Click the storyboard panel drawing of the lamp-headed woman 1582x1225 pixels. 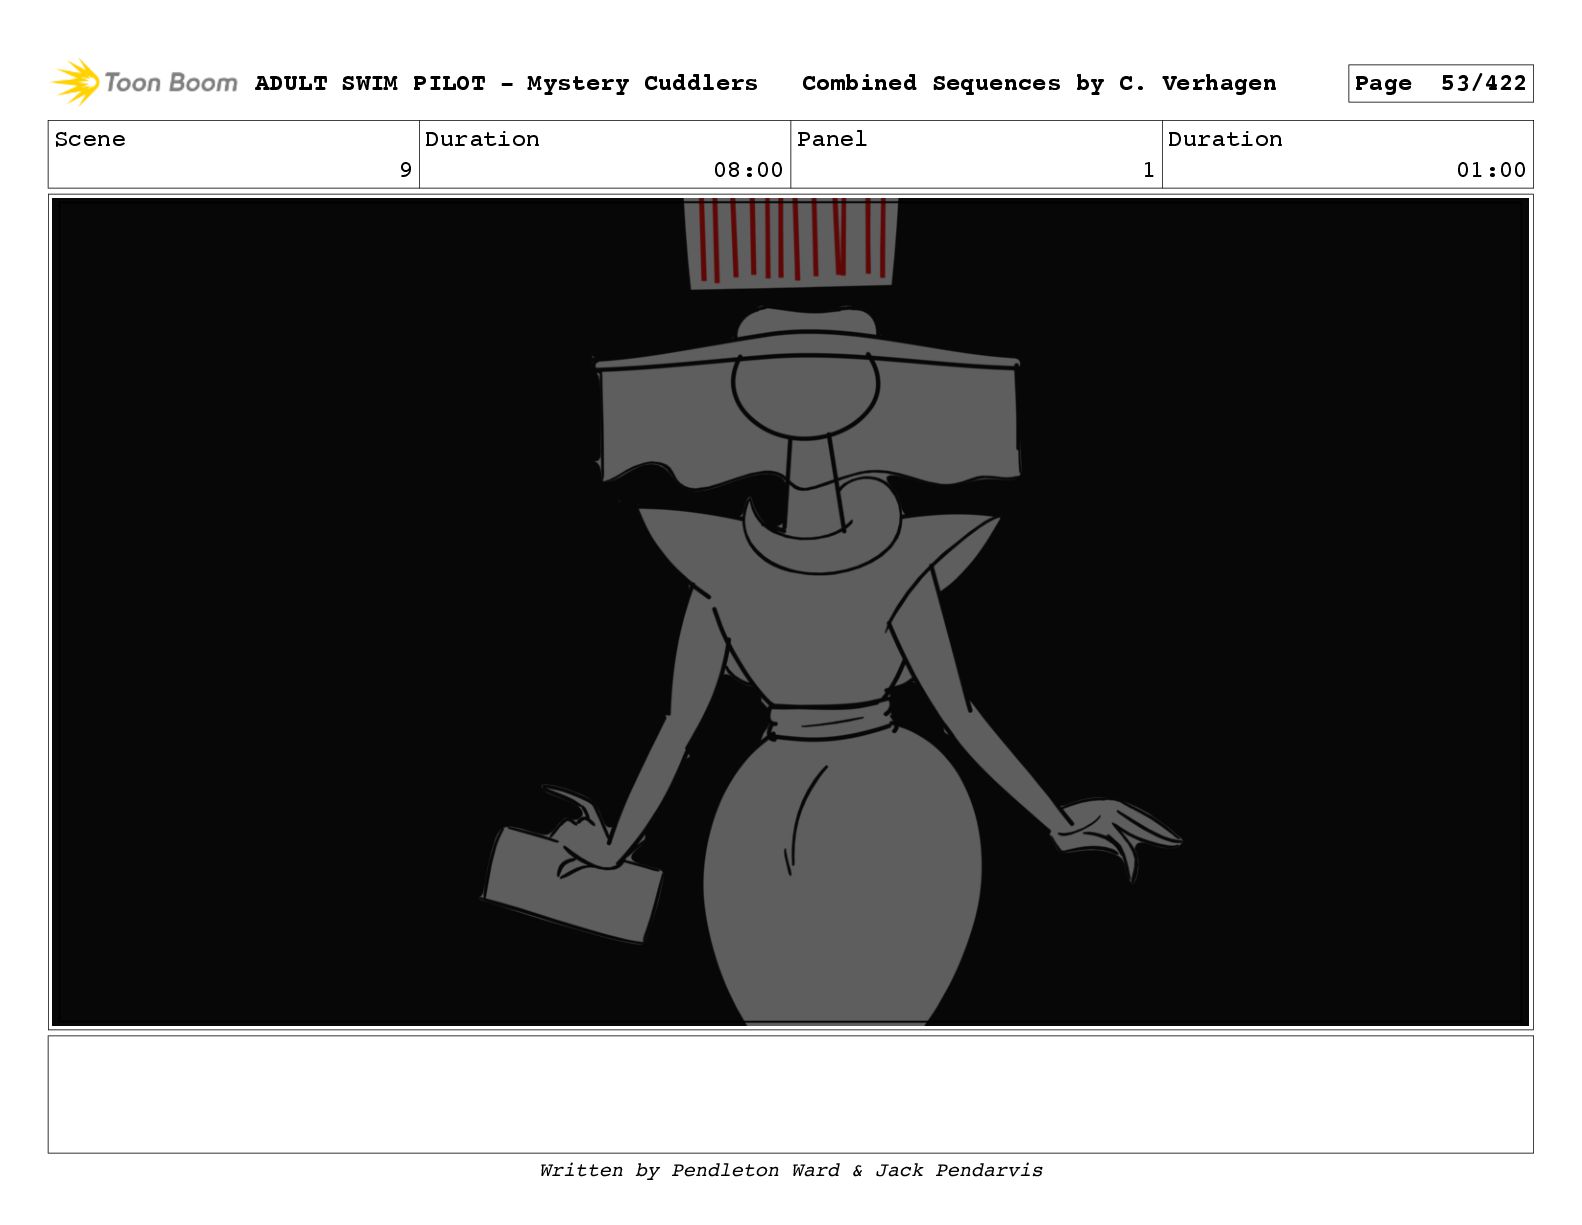[790, 612]
